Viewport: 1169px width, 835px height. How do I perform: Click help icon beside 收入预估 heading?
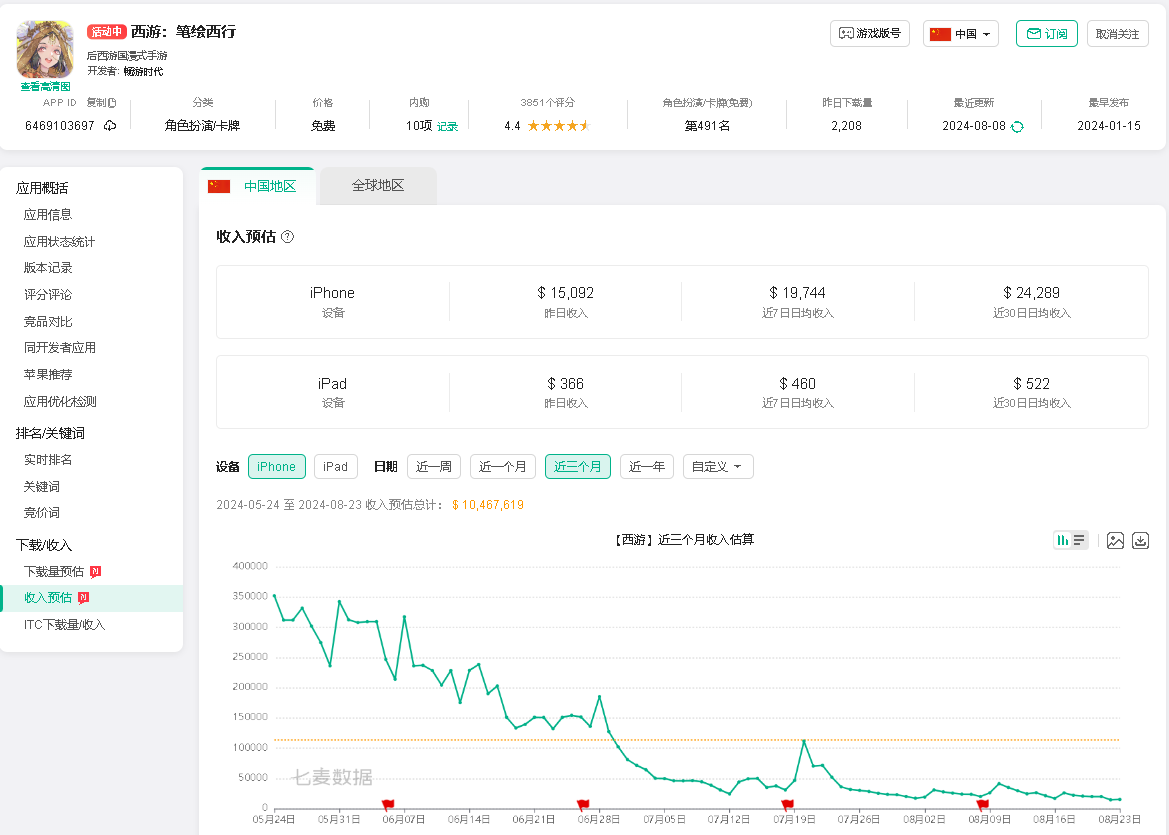(x=288, y=236)
